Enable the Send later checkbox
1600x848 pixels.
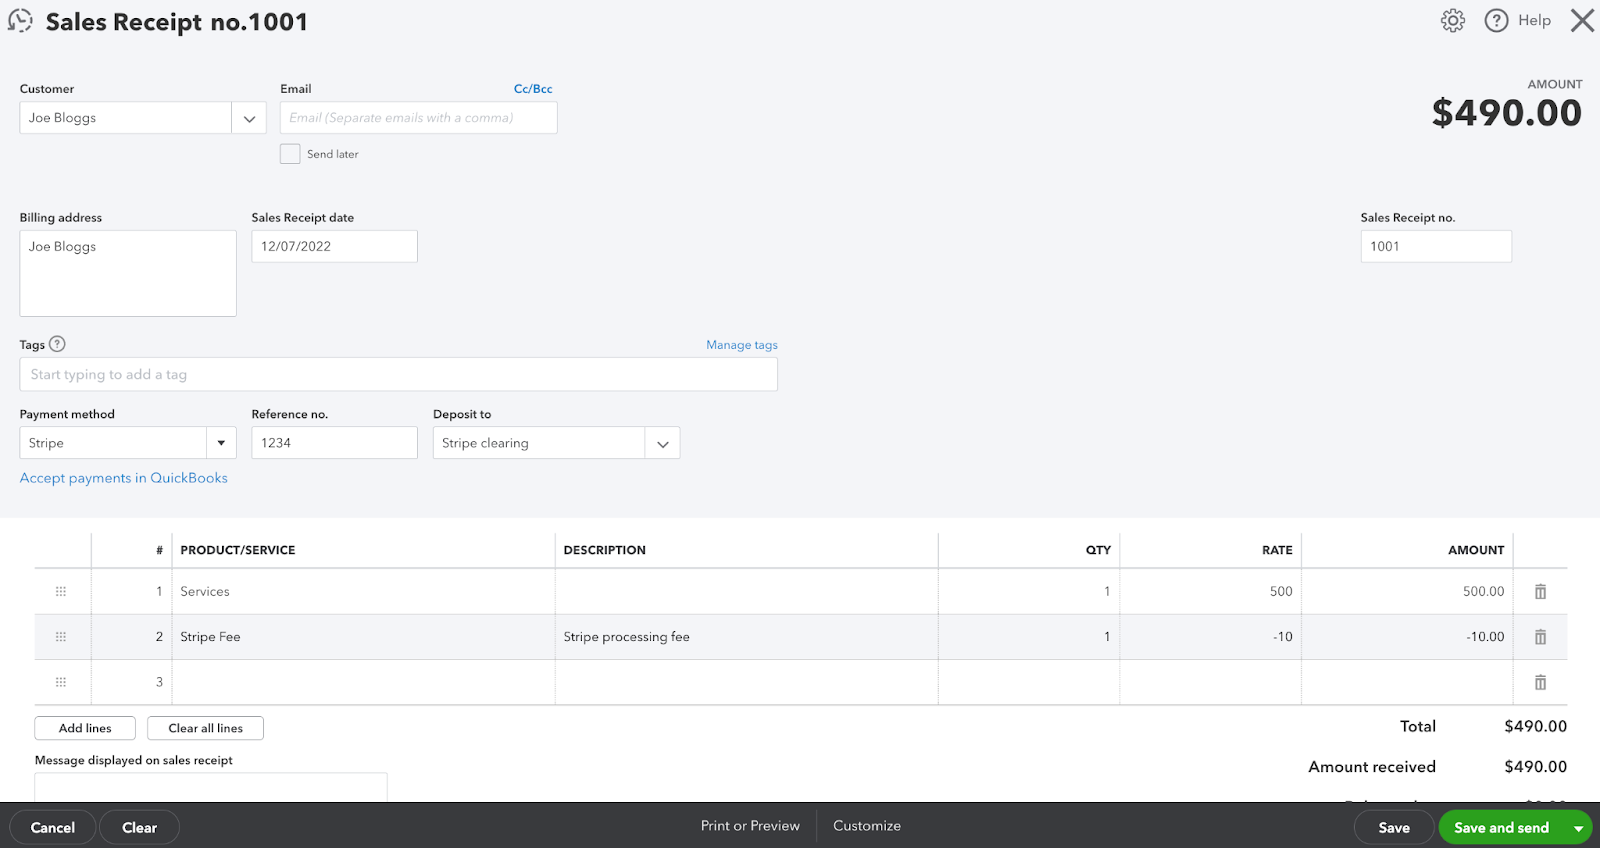(290, 154)
